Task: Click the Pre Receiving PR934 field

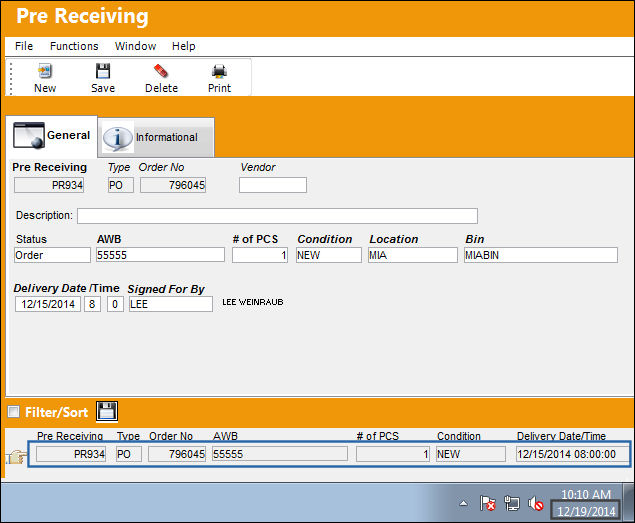Action: [x=49, y=185]
